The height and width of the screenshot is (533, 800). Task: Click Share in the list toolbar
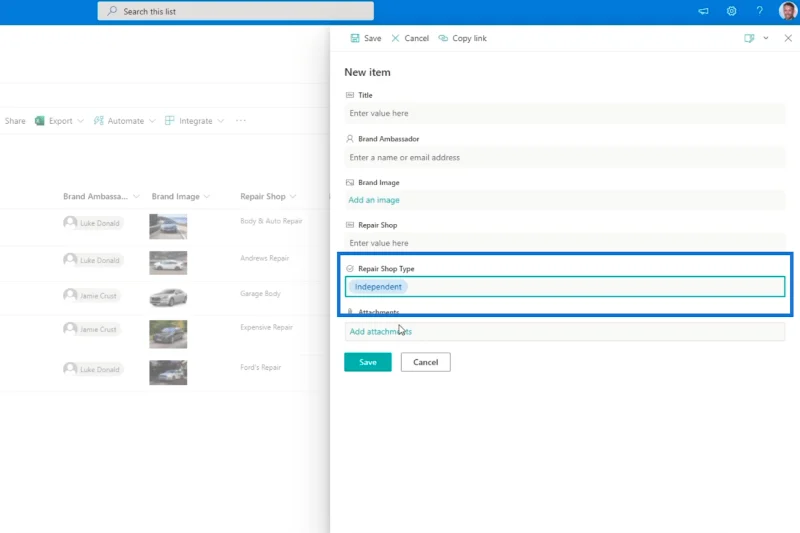[x=15, y=121]
